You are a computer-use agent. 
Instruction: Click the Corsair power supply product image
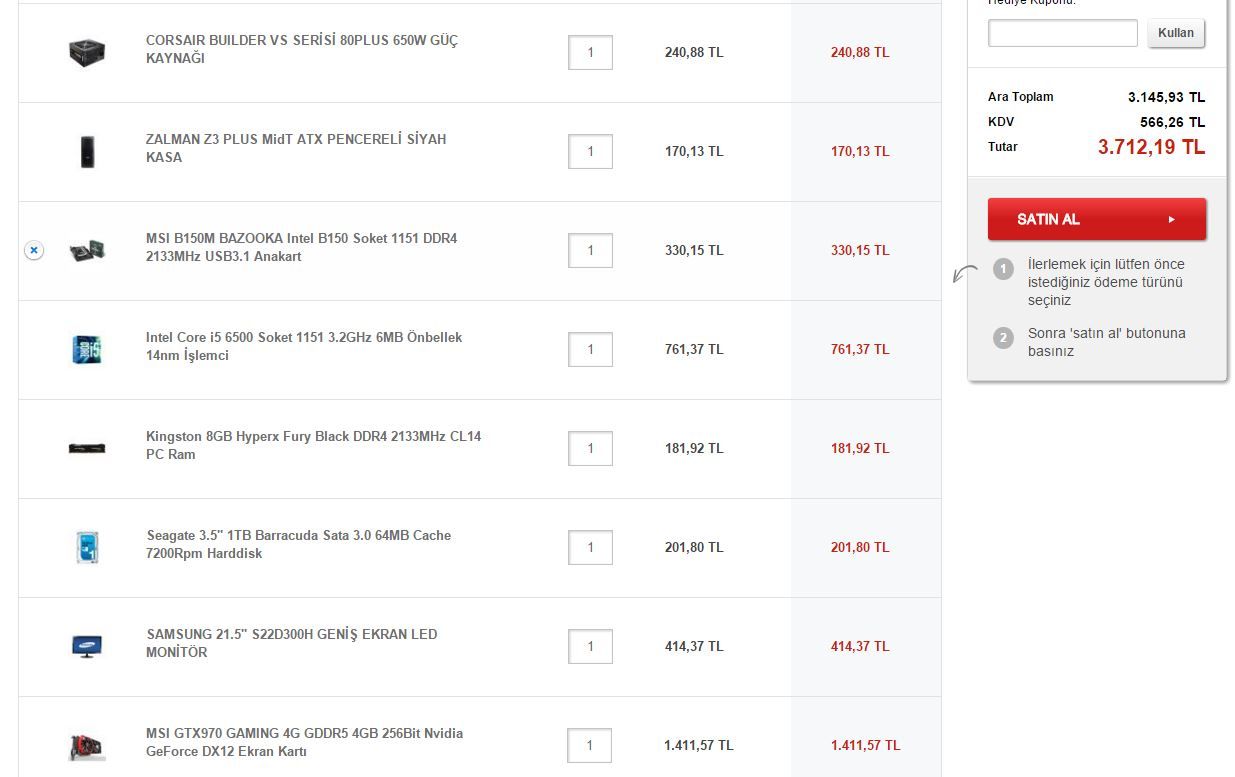click(x=87, y=52)
